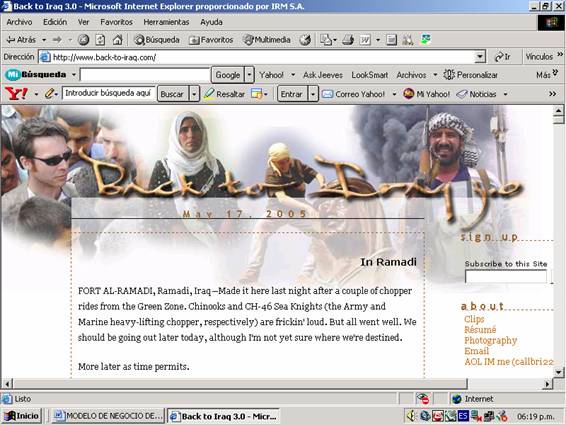
Task: Open the Favoritos menu in menu bar
Action: pos(116,22)
